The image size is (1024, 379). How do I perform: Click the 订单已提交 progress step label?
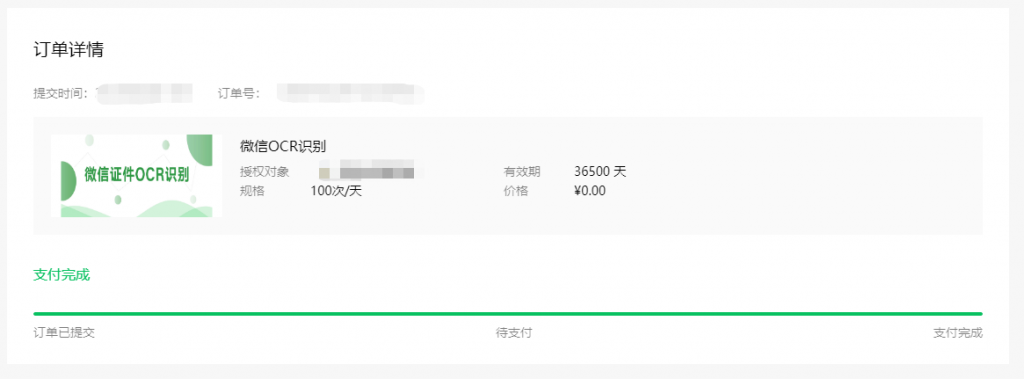tap(64, 333)
